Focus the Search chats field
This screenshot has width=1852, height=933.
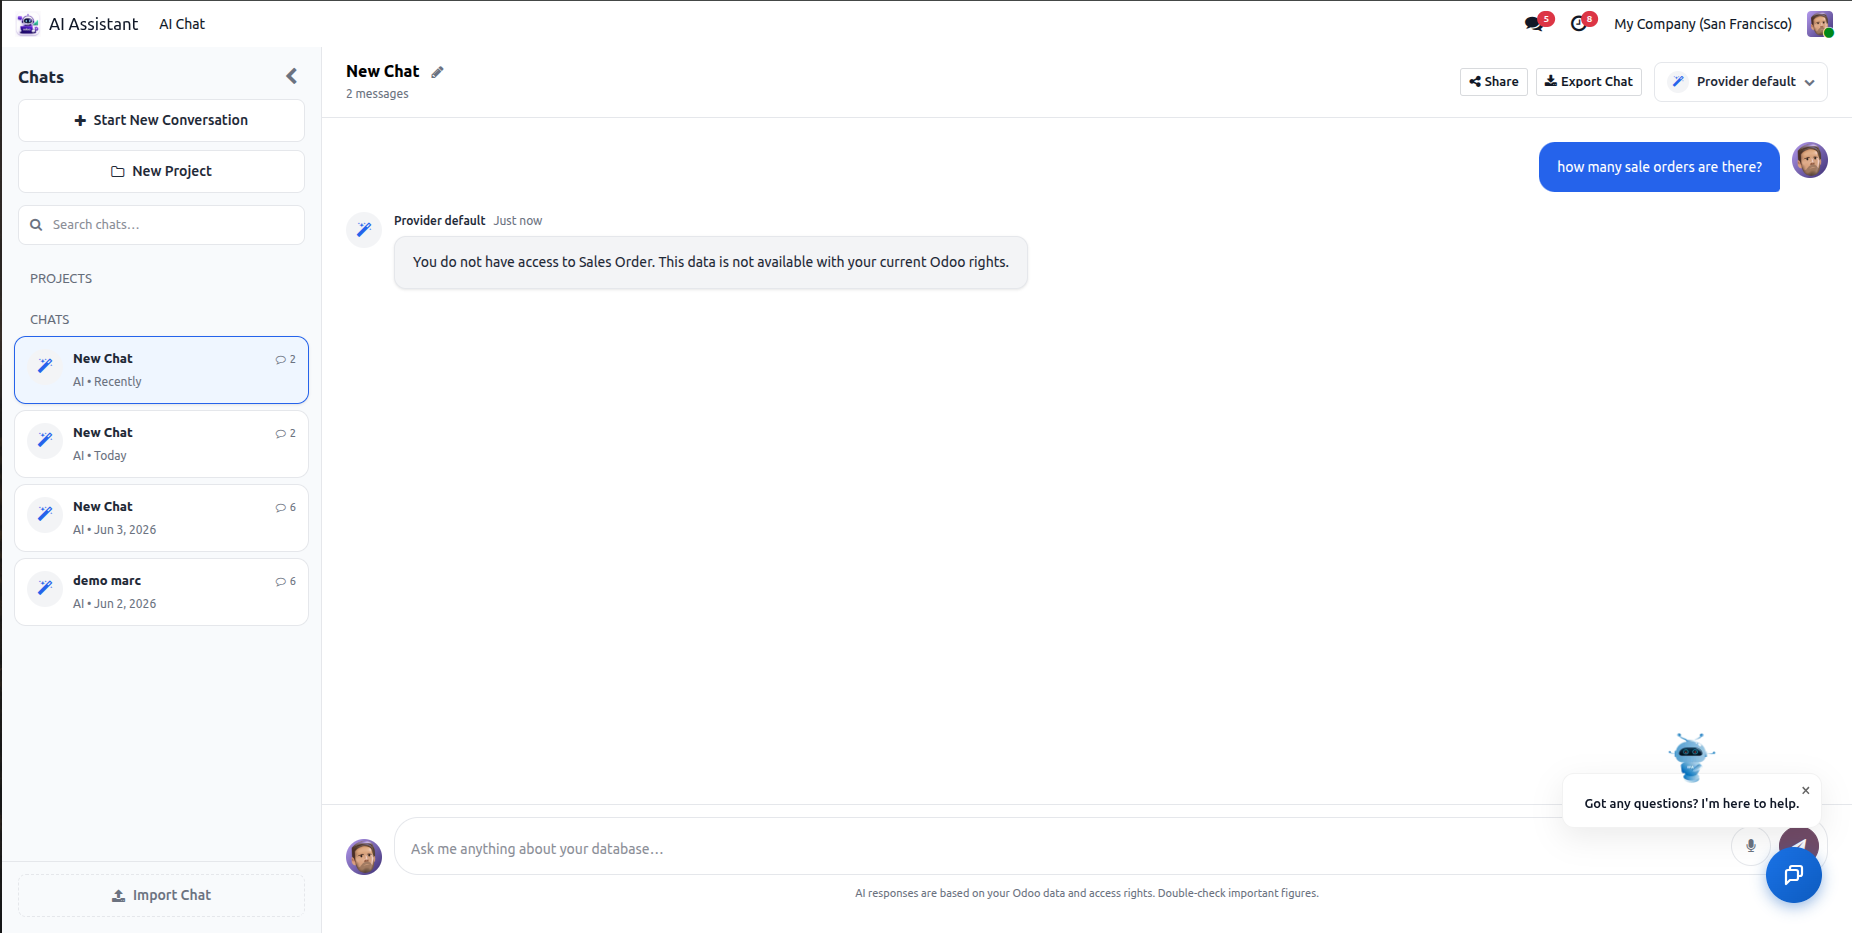(161, 225)
